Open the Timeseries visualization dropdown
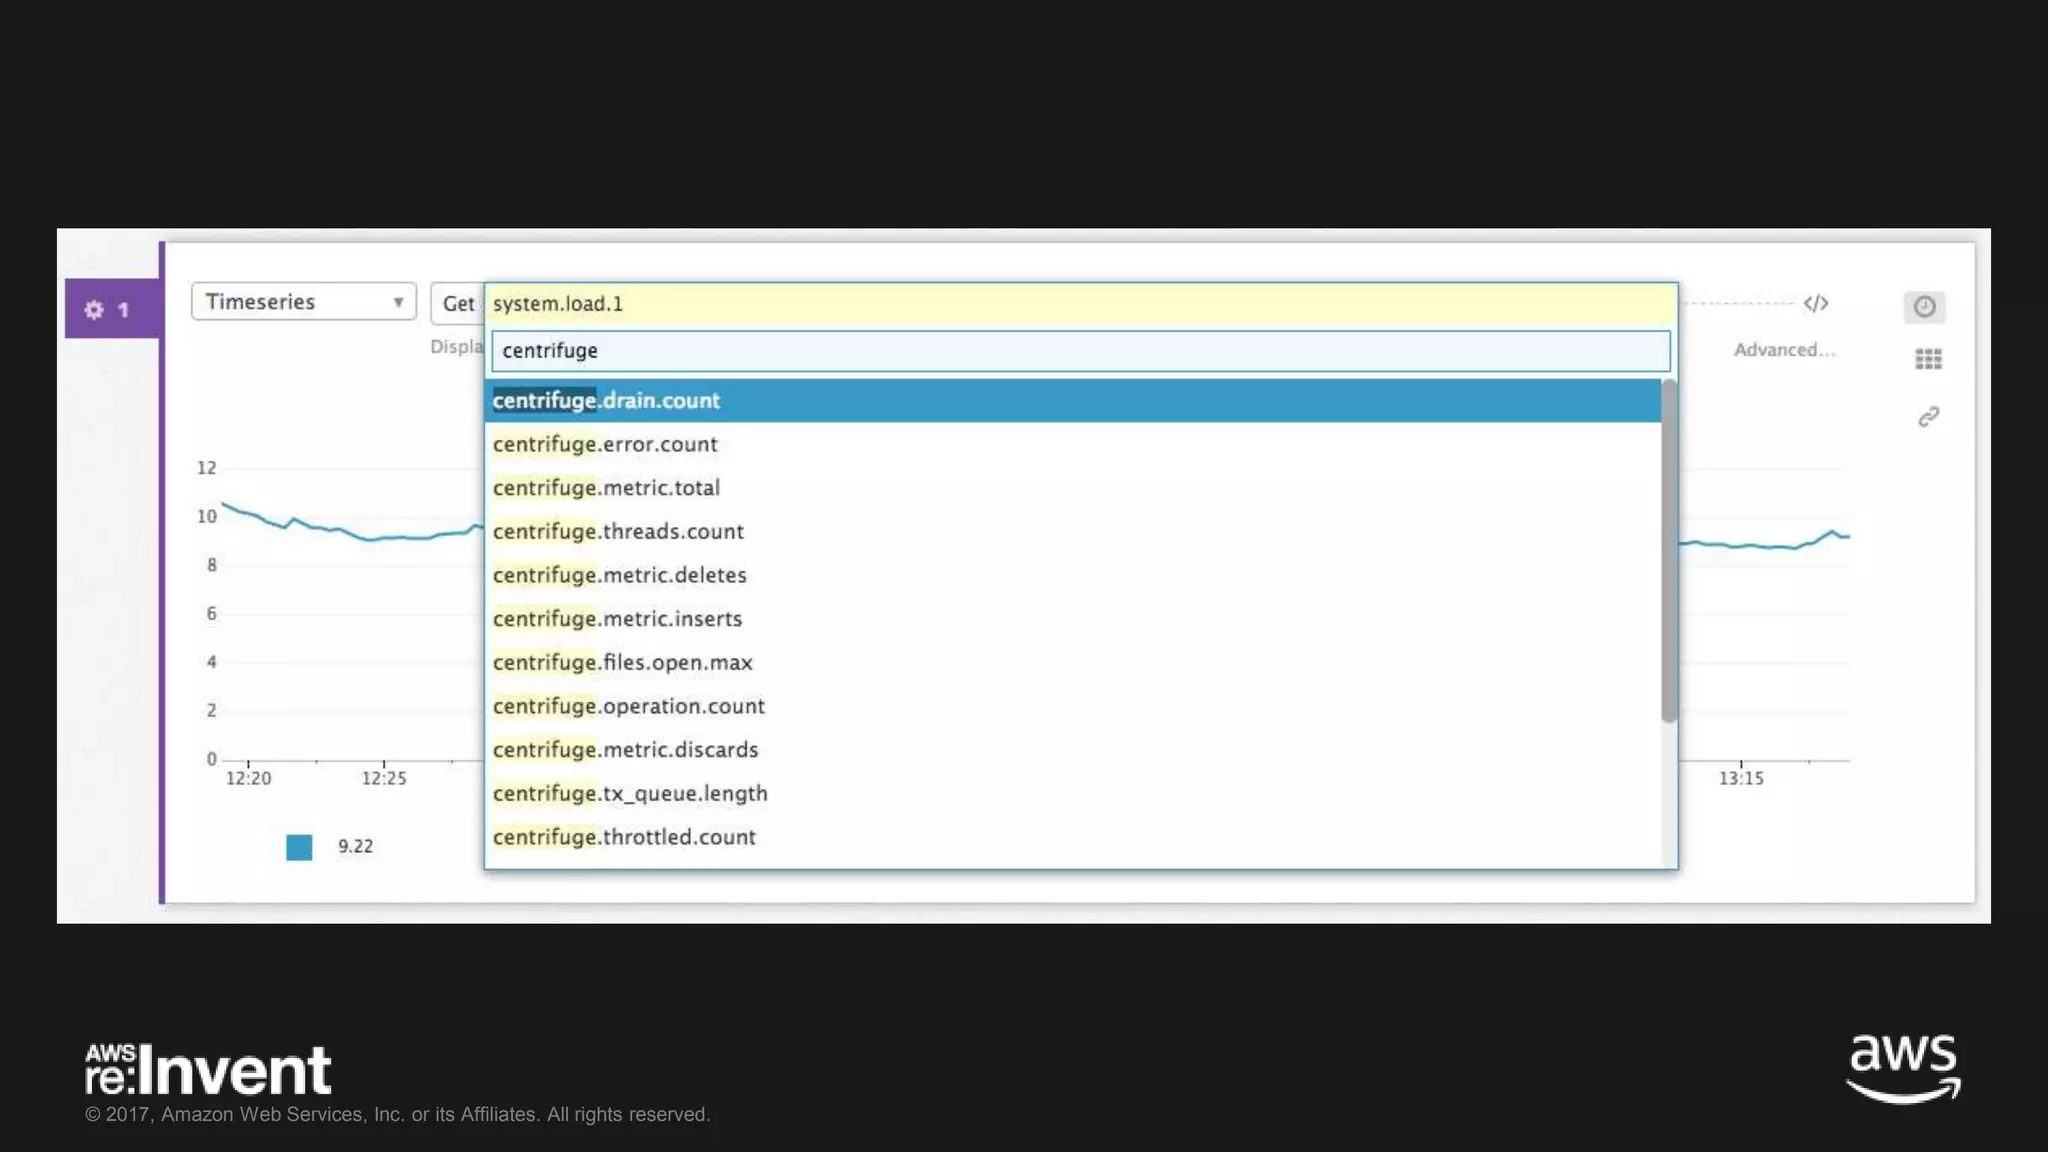The height and width of the screenshot is (1152, 2048). [303, 302]
